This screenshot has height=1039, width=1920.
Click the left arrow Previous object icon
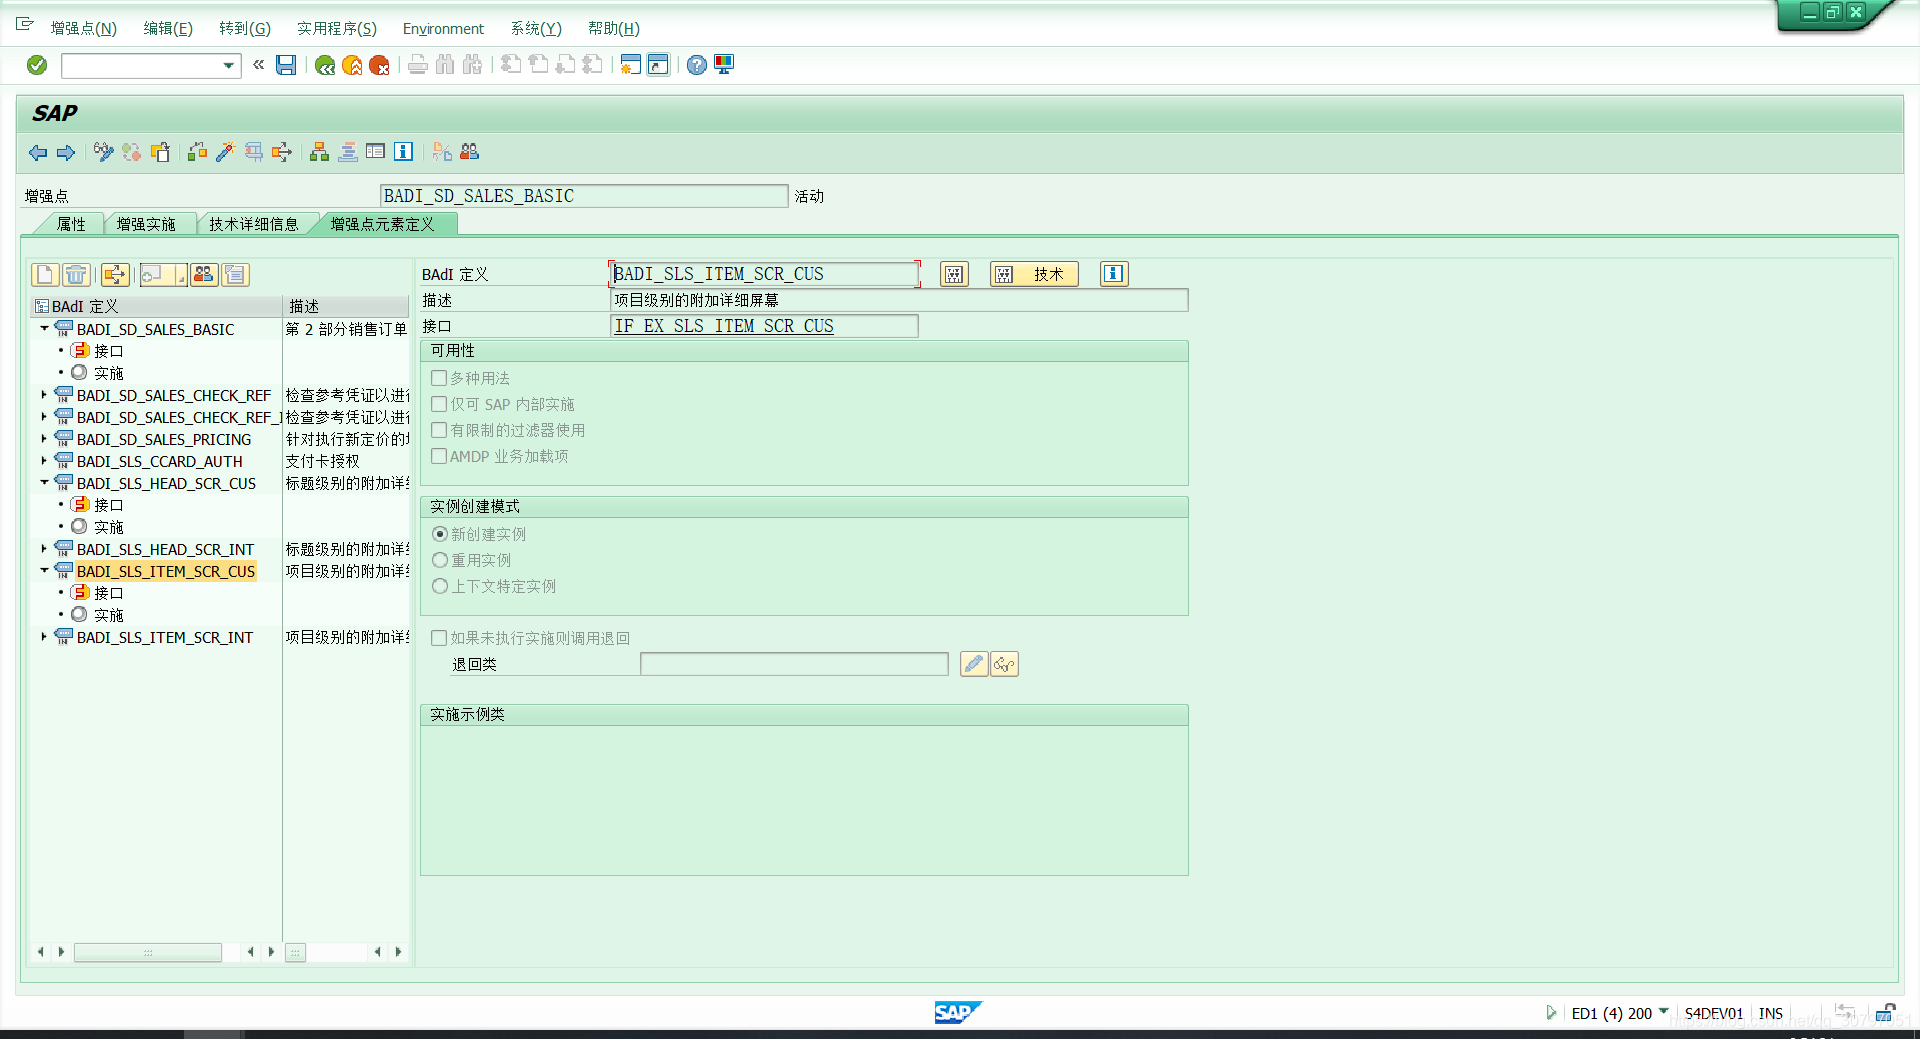click(x=38, y=152)
